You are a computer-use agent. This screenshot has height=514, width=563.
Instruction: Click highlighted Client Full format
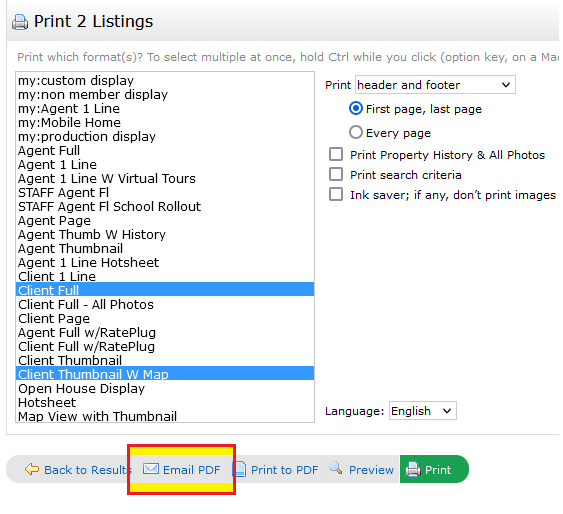coord(165,290)
